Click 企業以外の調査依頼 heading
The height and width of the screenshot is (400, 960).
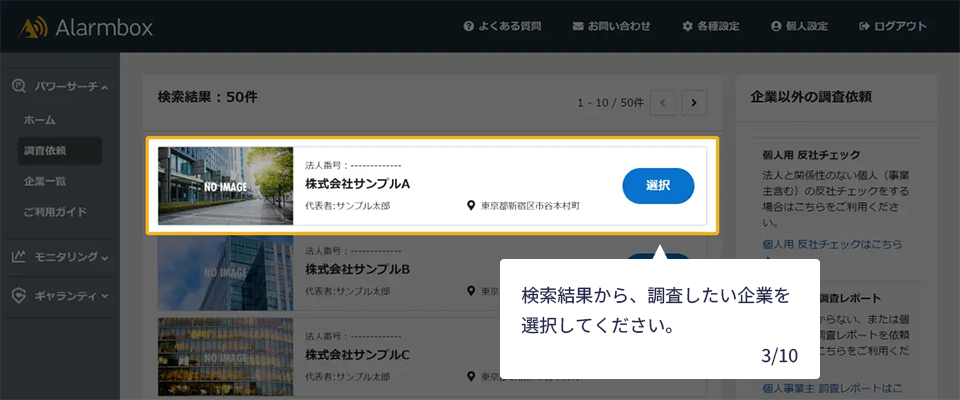pyautogui.click(x=811, y=97)
